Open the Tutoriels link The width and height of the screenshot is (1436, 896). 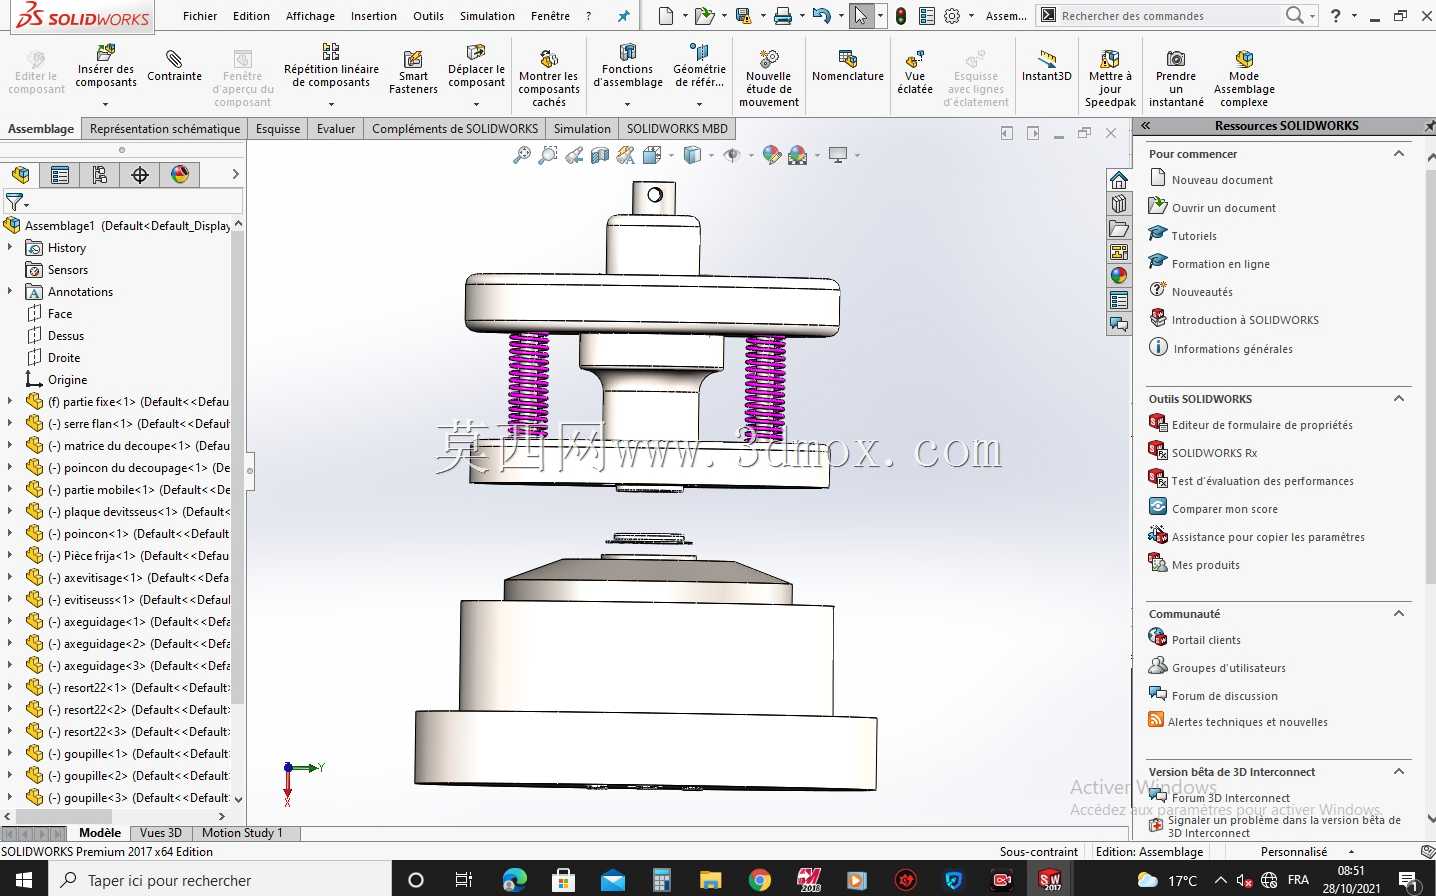tap(1194, 236)
